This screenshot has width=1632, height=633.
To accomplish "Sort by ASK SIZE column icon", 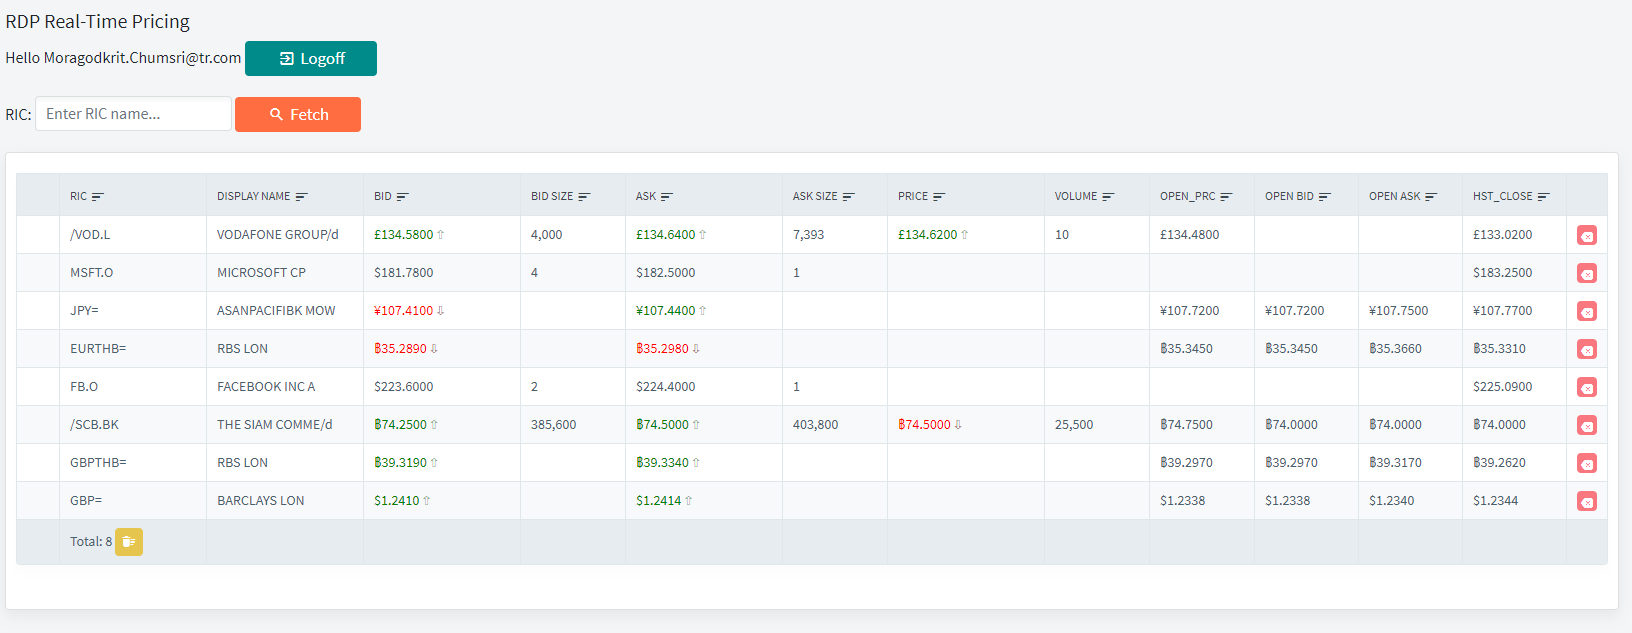I will tap(849, 197).
